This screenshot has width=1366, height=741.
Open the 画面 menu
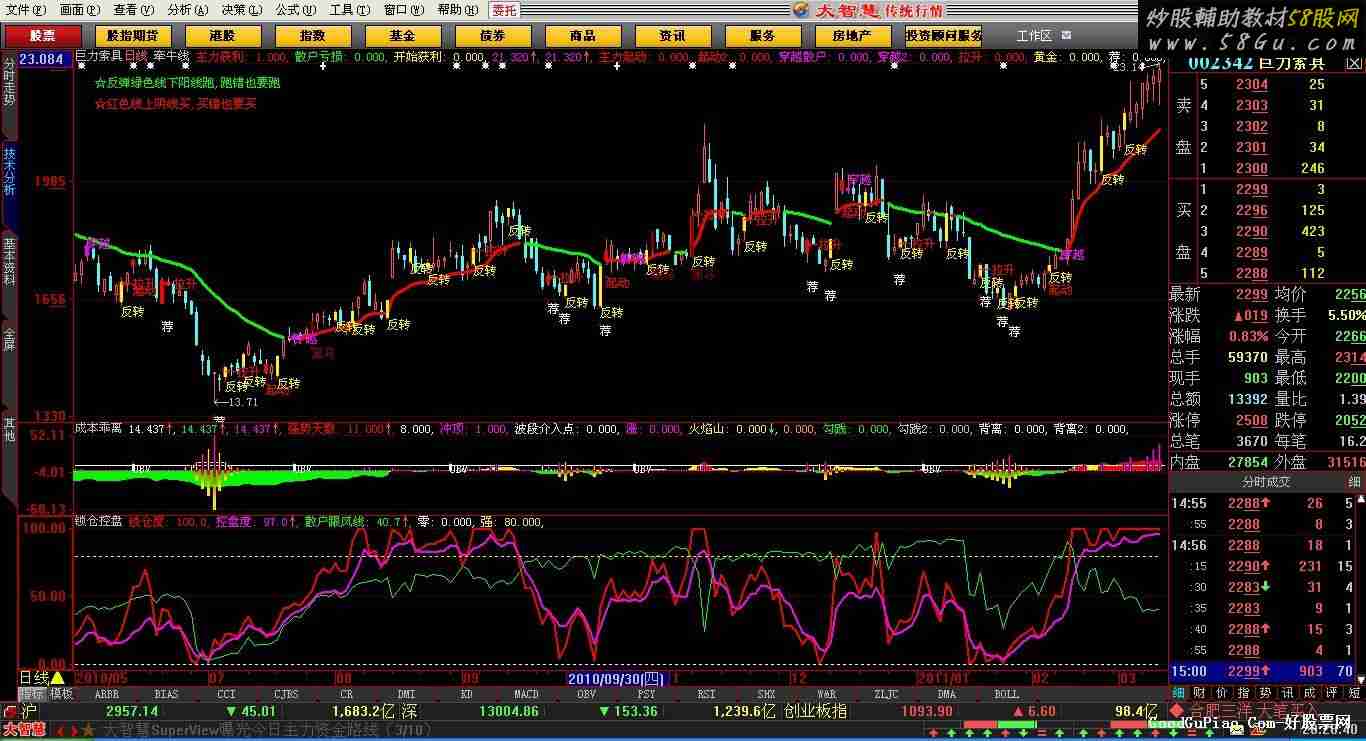tap(79, 9)
